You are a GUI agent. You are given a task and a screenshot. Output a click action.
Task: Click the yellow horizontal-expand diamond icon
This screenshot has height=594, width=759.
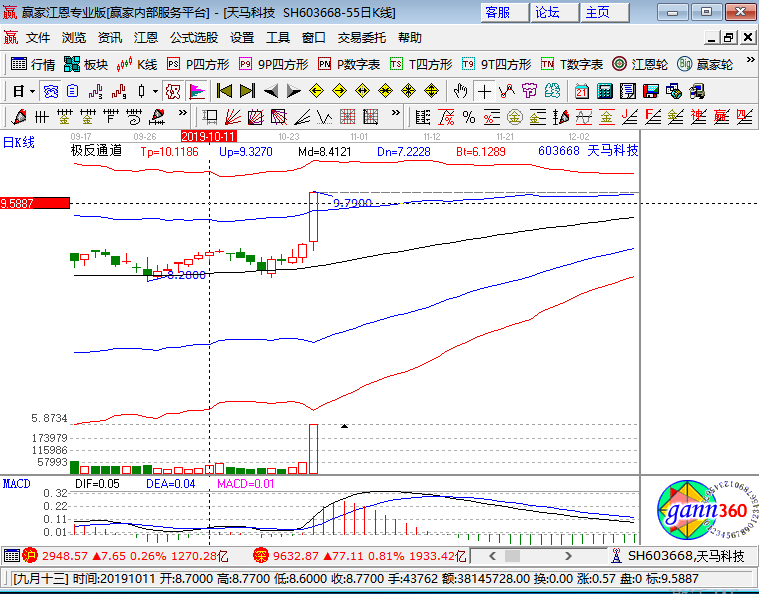pyautogui.click(x=362, y=91)
